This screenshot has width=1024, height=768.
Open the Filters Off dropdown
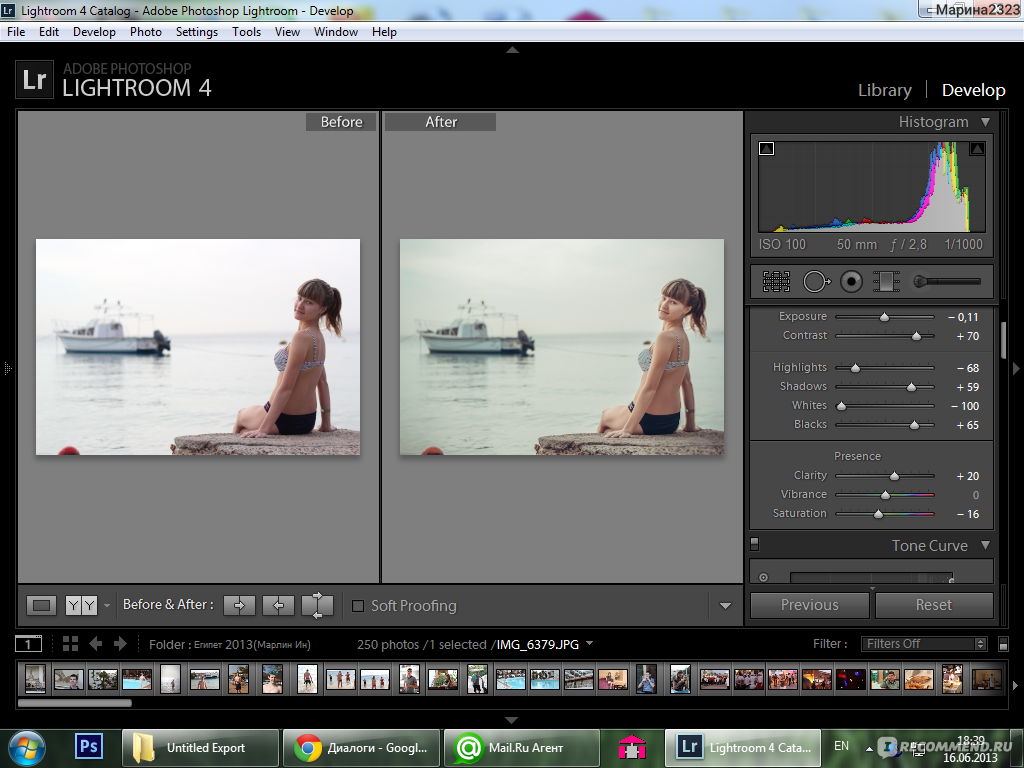tap(923, 644)
